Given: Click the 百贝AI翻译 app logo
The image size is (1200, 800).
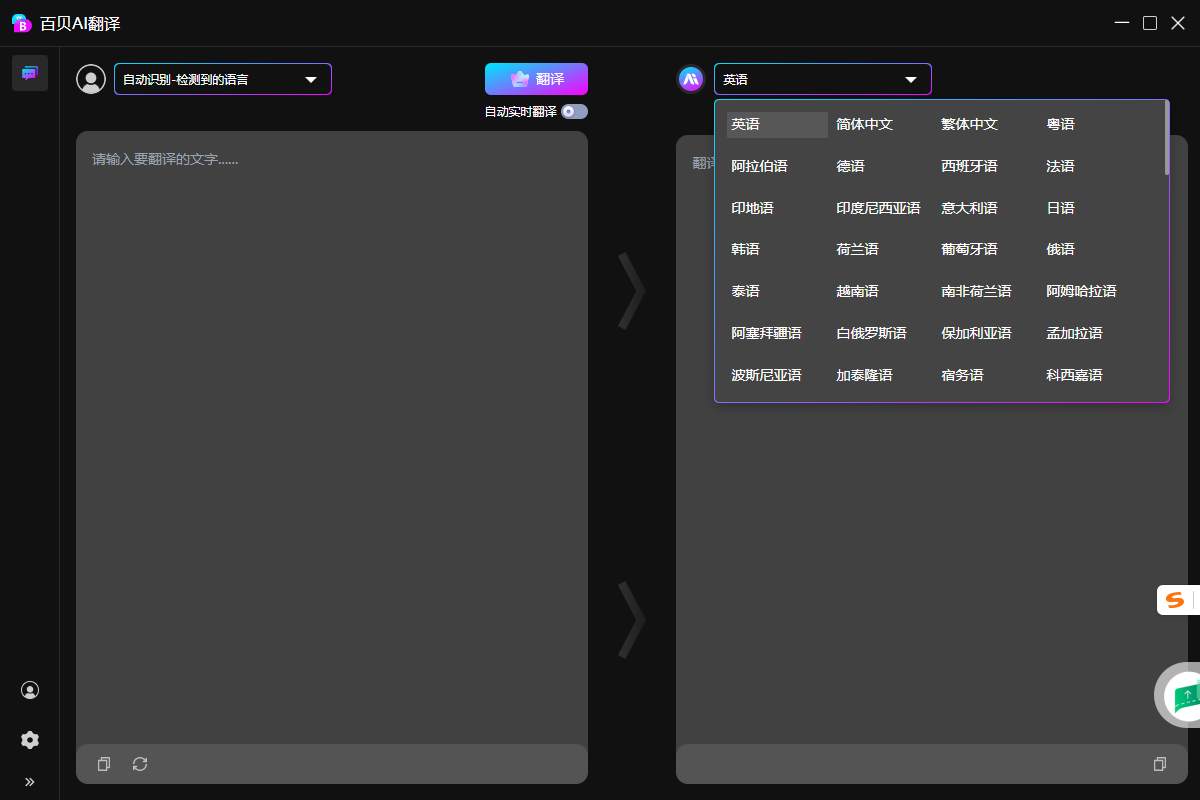Looking at the screenshot, I should pyautogui.click(x=22, y=23).
